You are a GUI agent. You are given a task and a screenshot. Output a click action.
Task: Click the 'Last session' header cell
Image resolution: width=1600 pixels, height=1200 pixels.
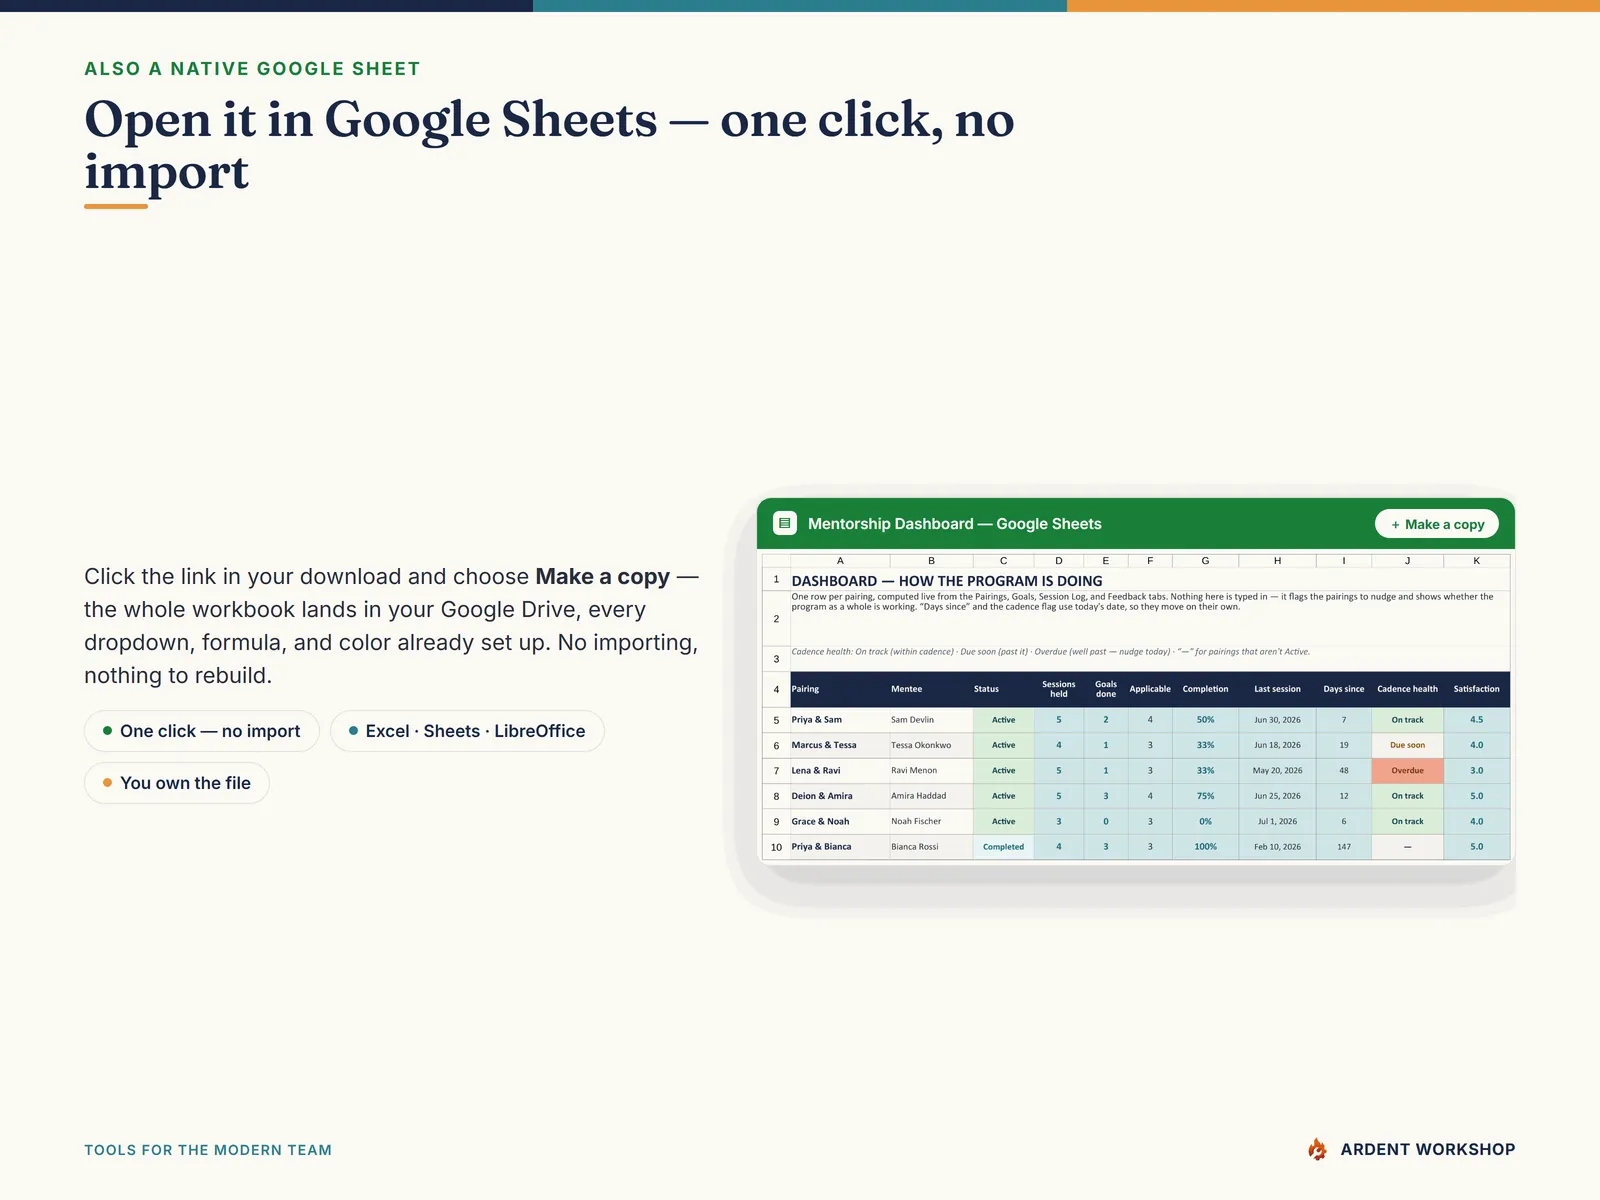coord(1277,689)
